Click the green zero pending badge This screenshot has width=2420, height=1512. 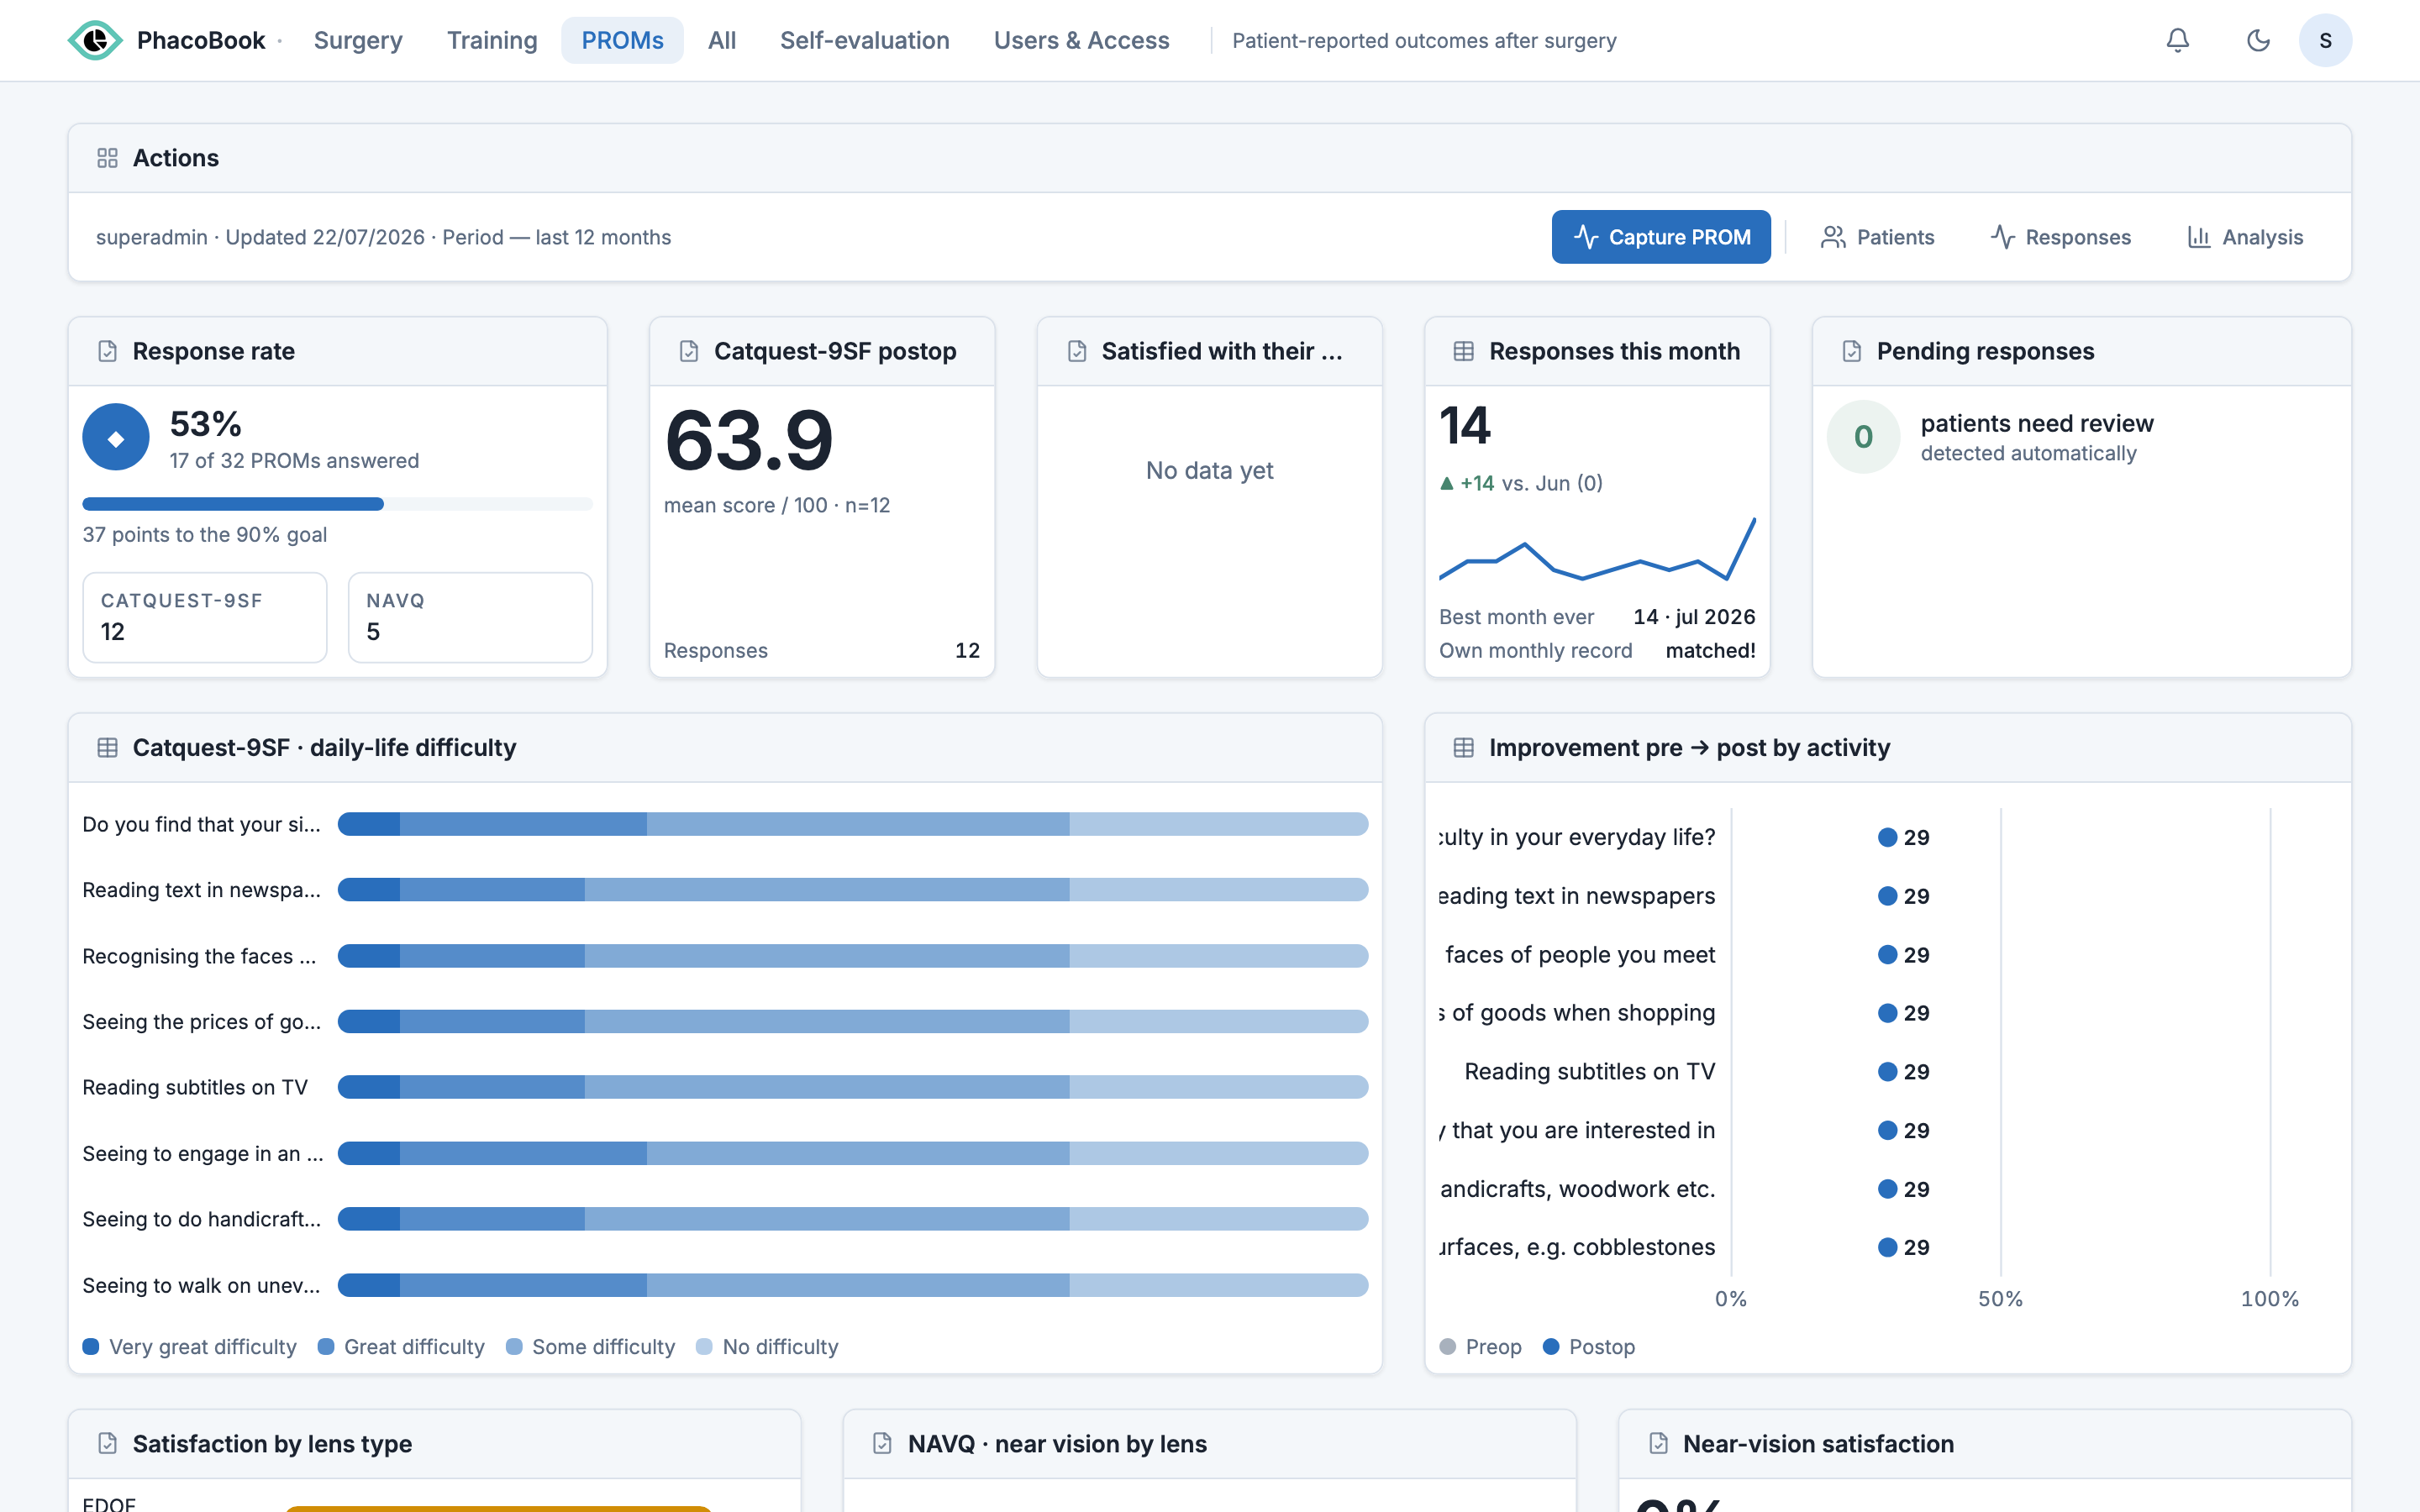[1863, 437]
